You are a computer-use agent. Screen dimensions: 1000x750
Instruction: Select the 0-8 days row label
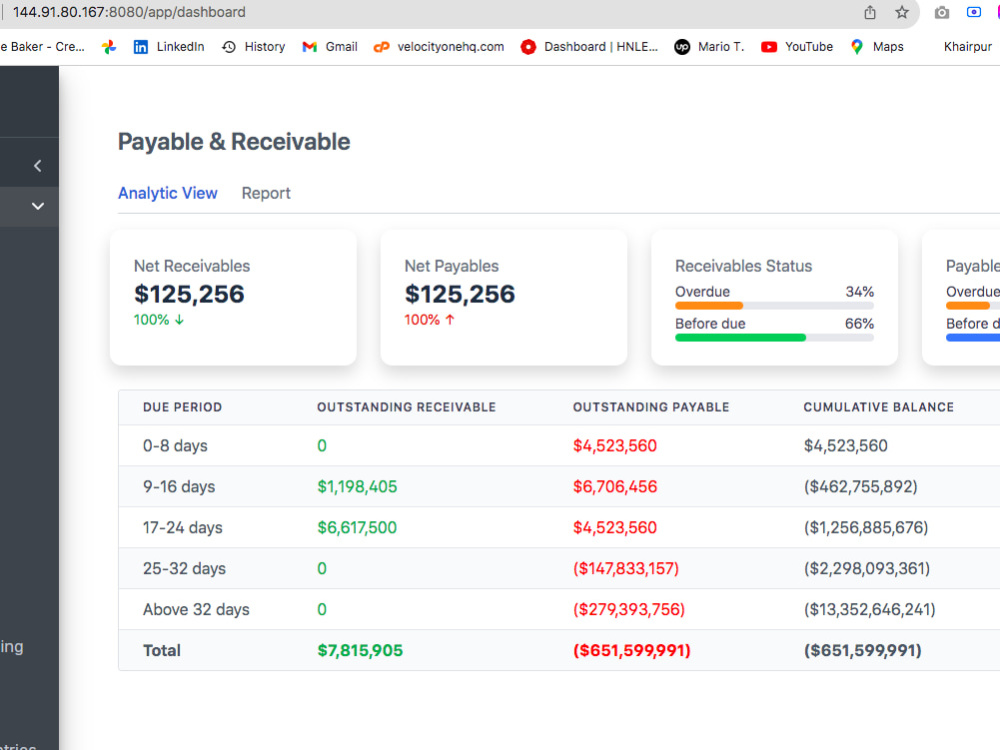[x=175, y=446]
